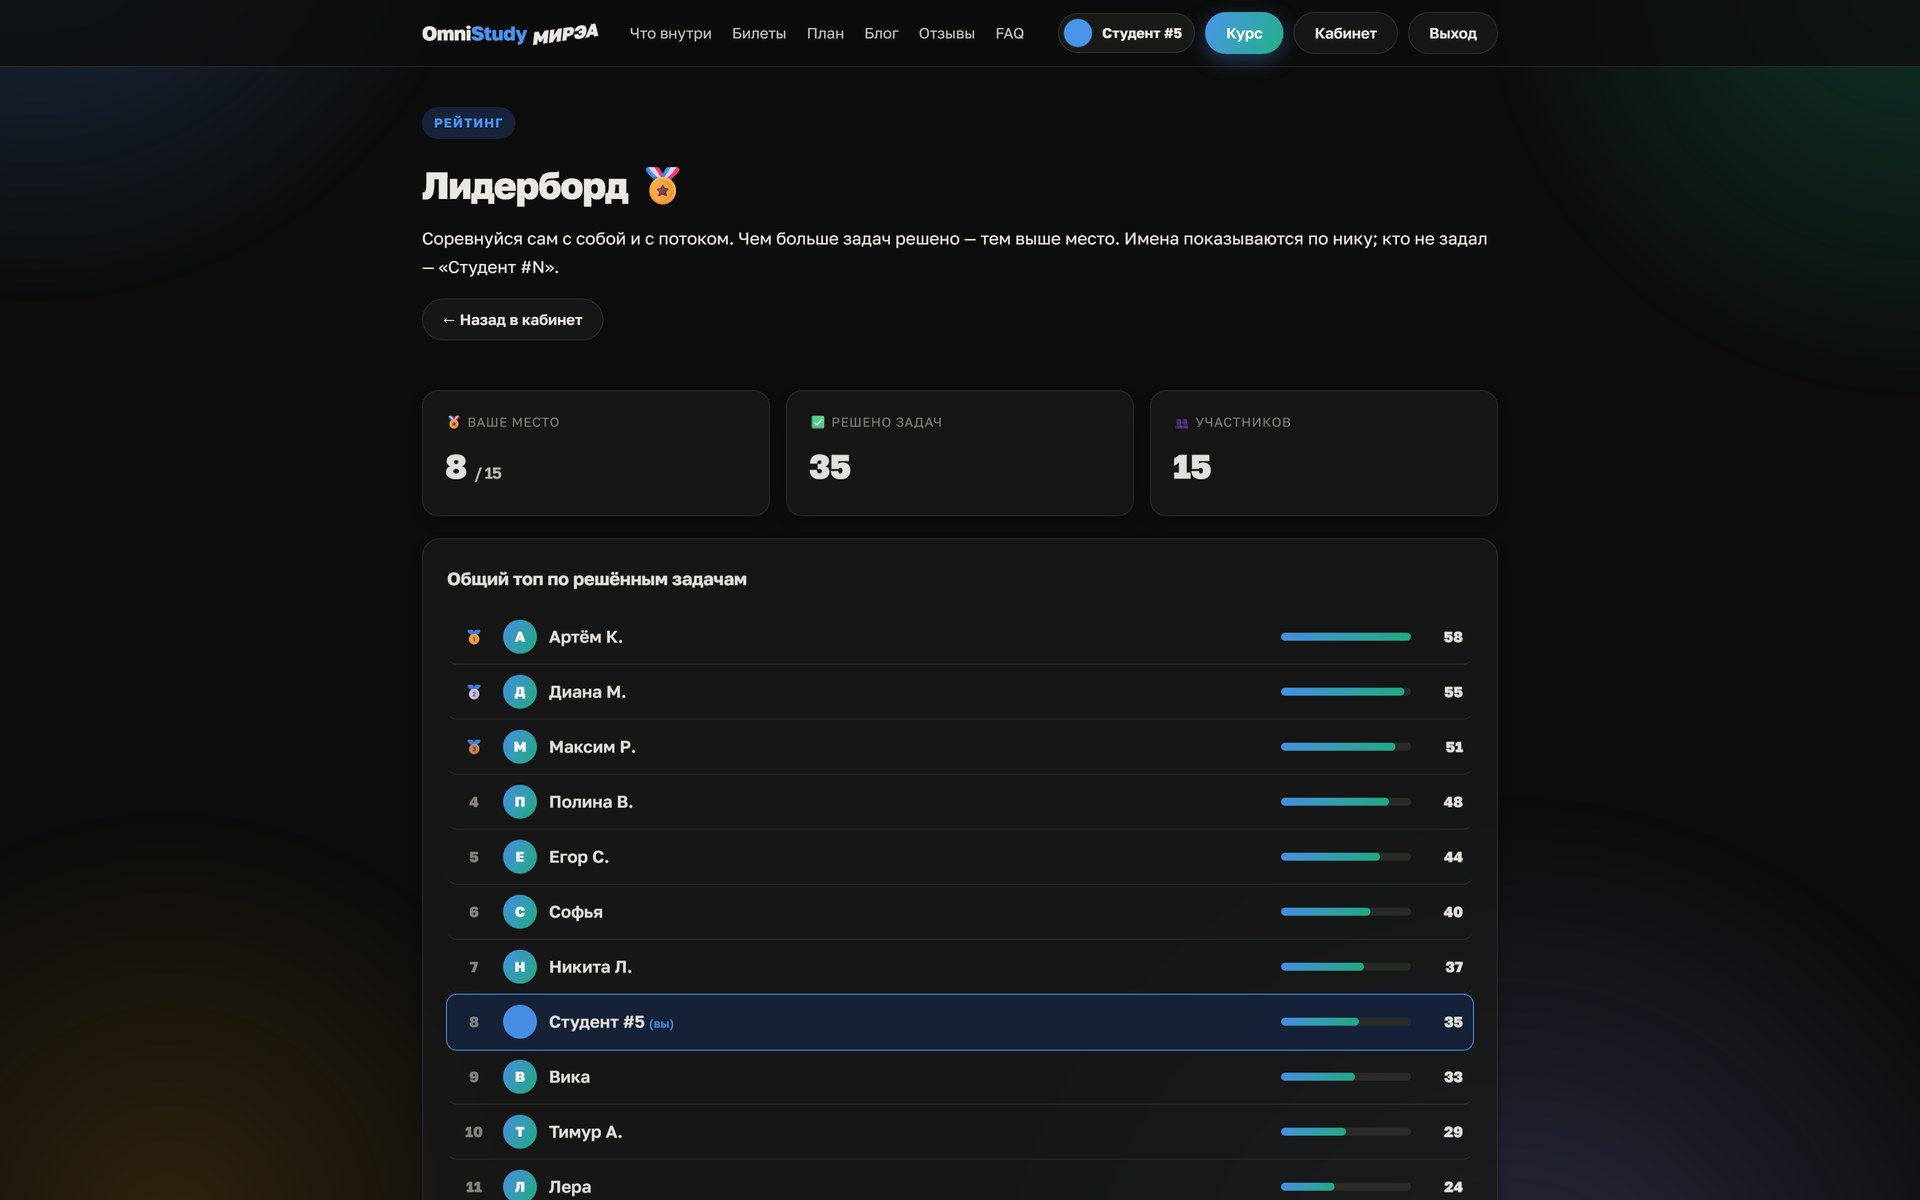Click the gold medal icon beside Артём К.
Viewport: 1920px width, 1200px height.
click(474, 637)
